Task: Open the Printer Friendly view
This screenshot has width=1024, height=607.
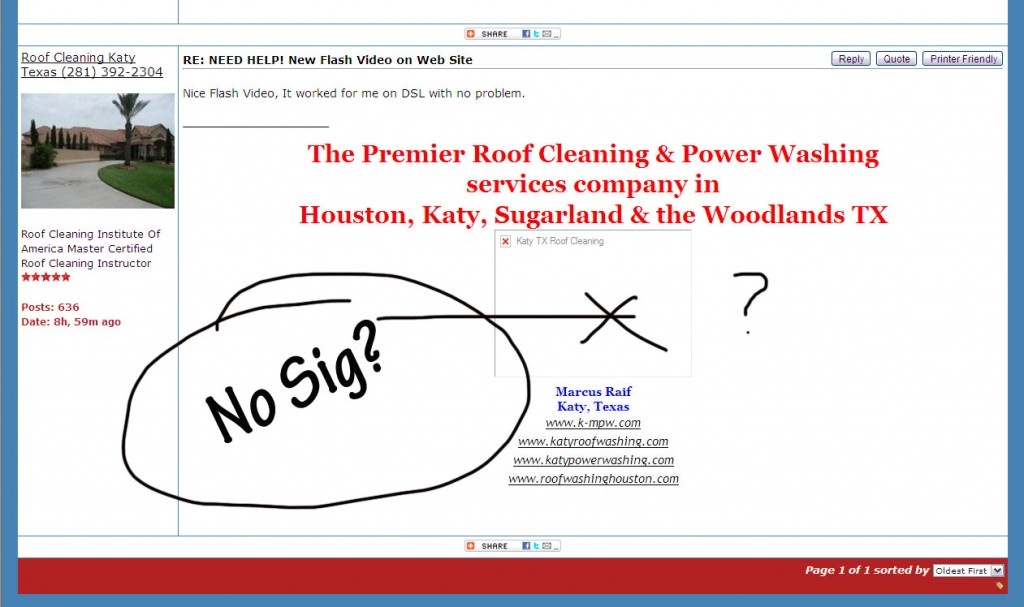Action: tap(963, 59)
